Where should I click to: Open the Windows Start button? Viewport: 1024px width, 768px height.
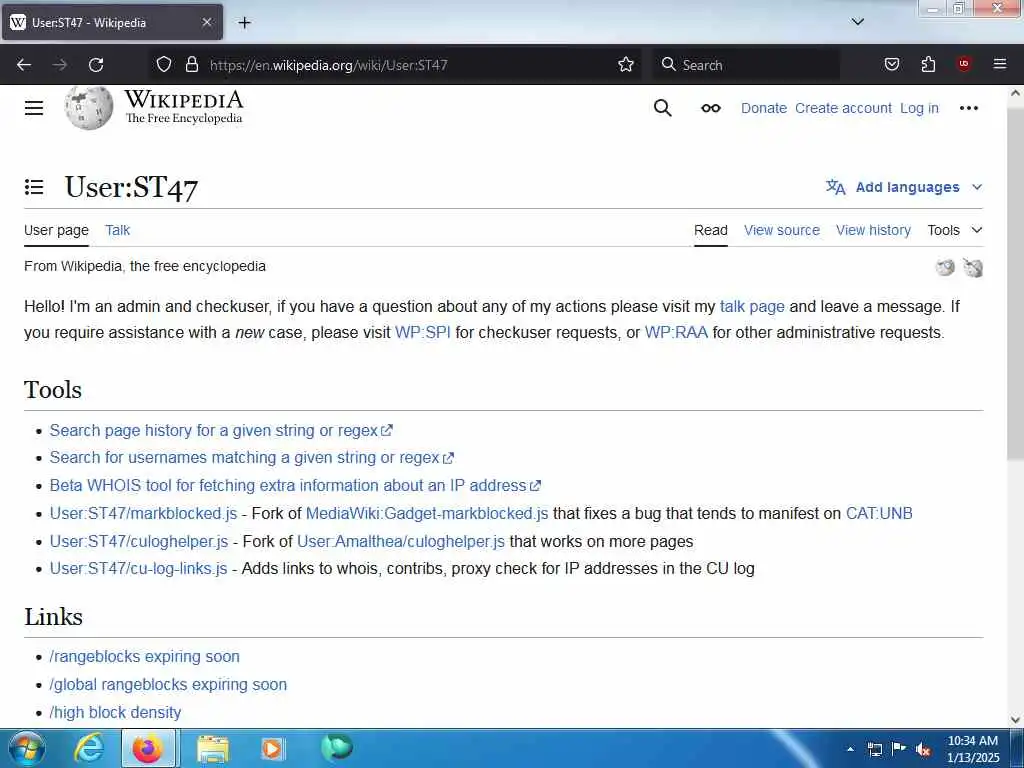[x=27, y=748]
